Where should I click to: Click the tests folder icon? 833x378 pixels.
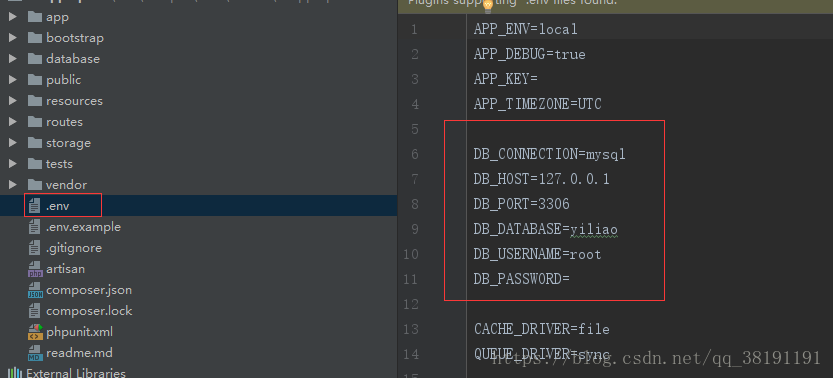[35, 164]
